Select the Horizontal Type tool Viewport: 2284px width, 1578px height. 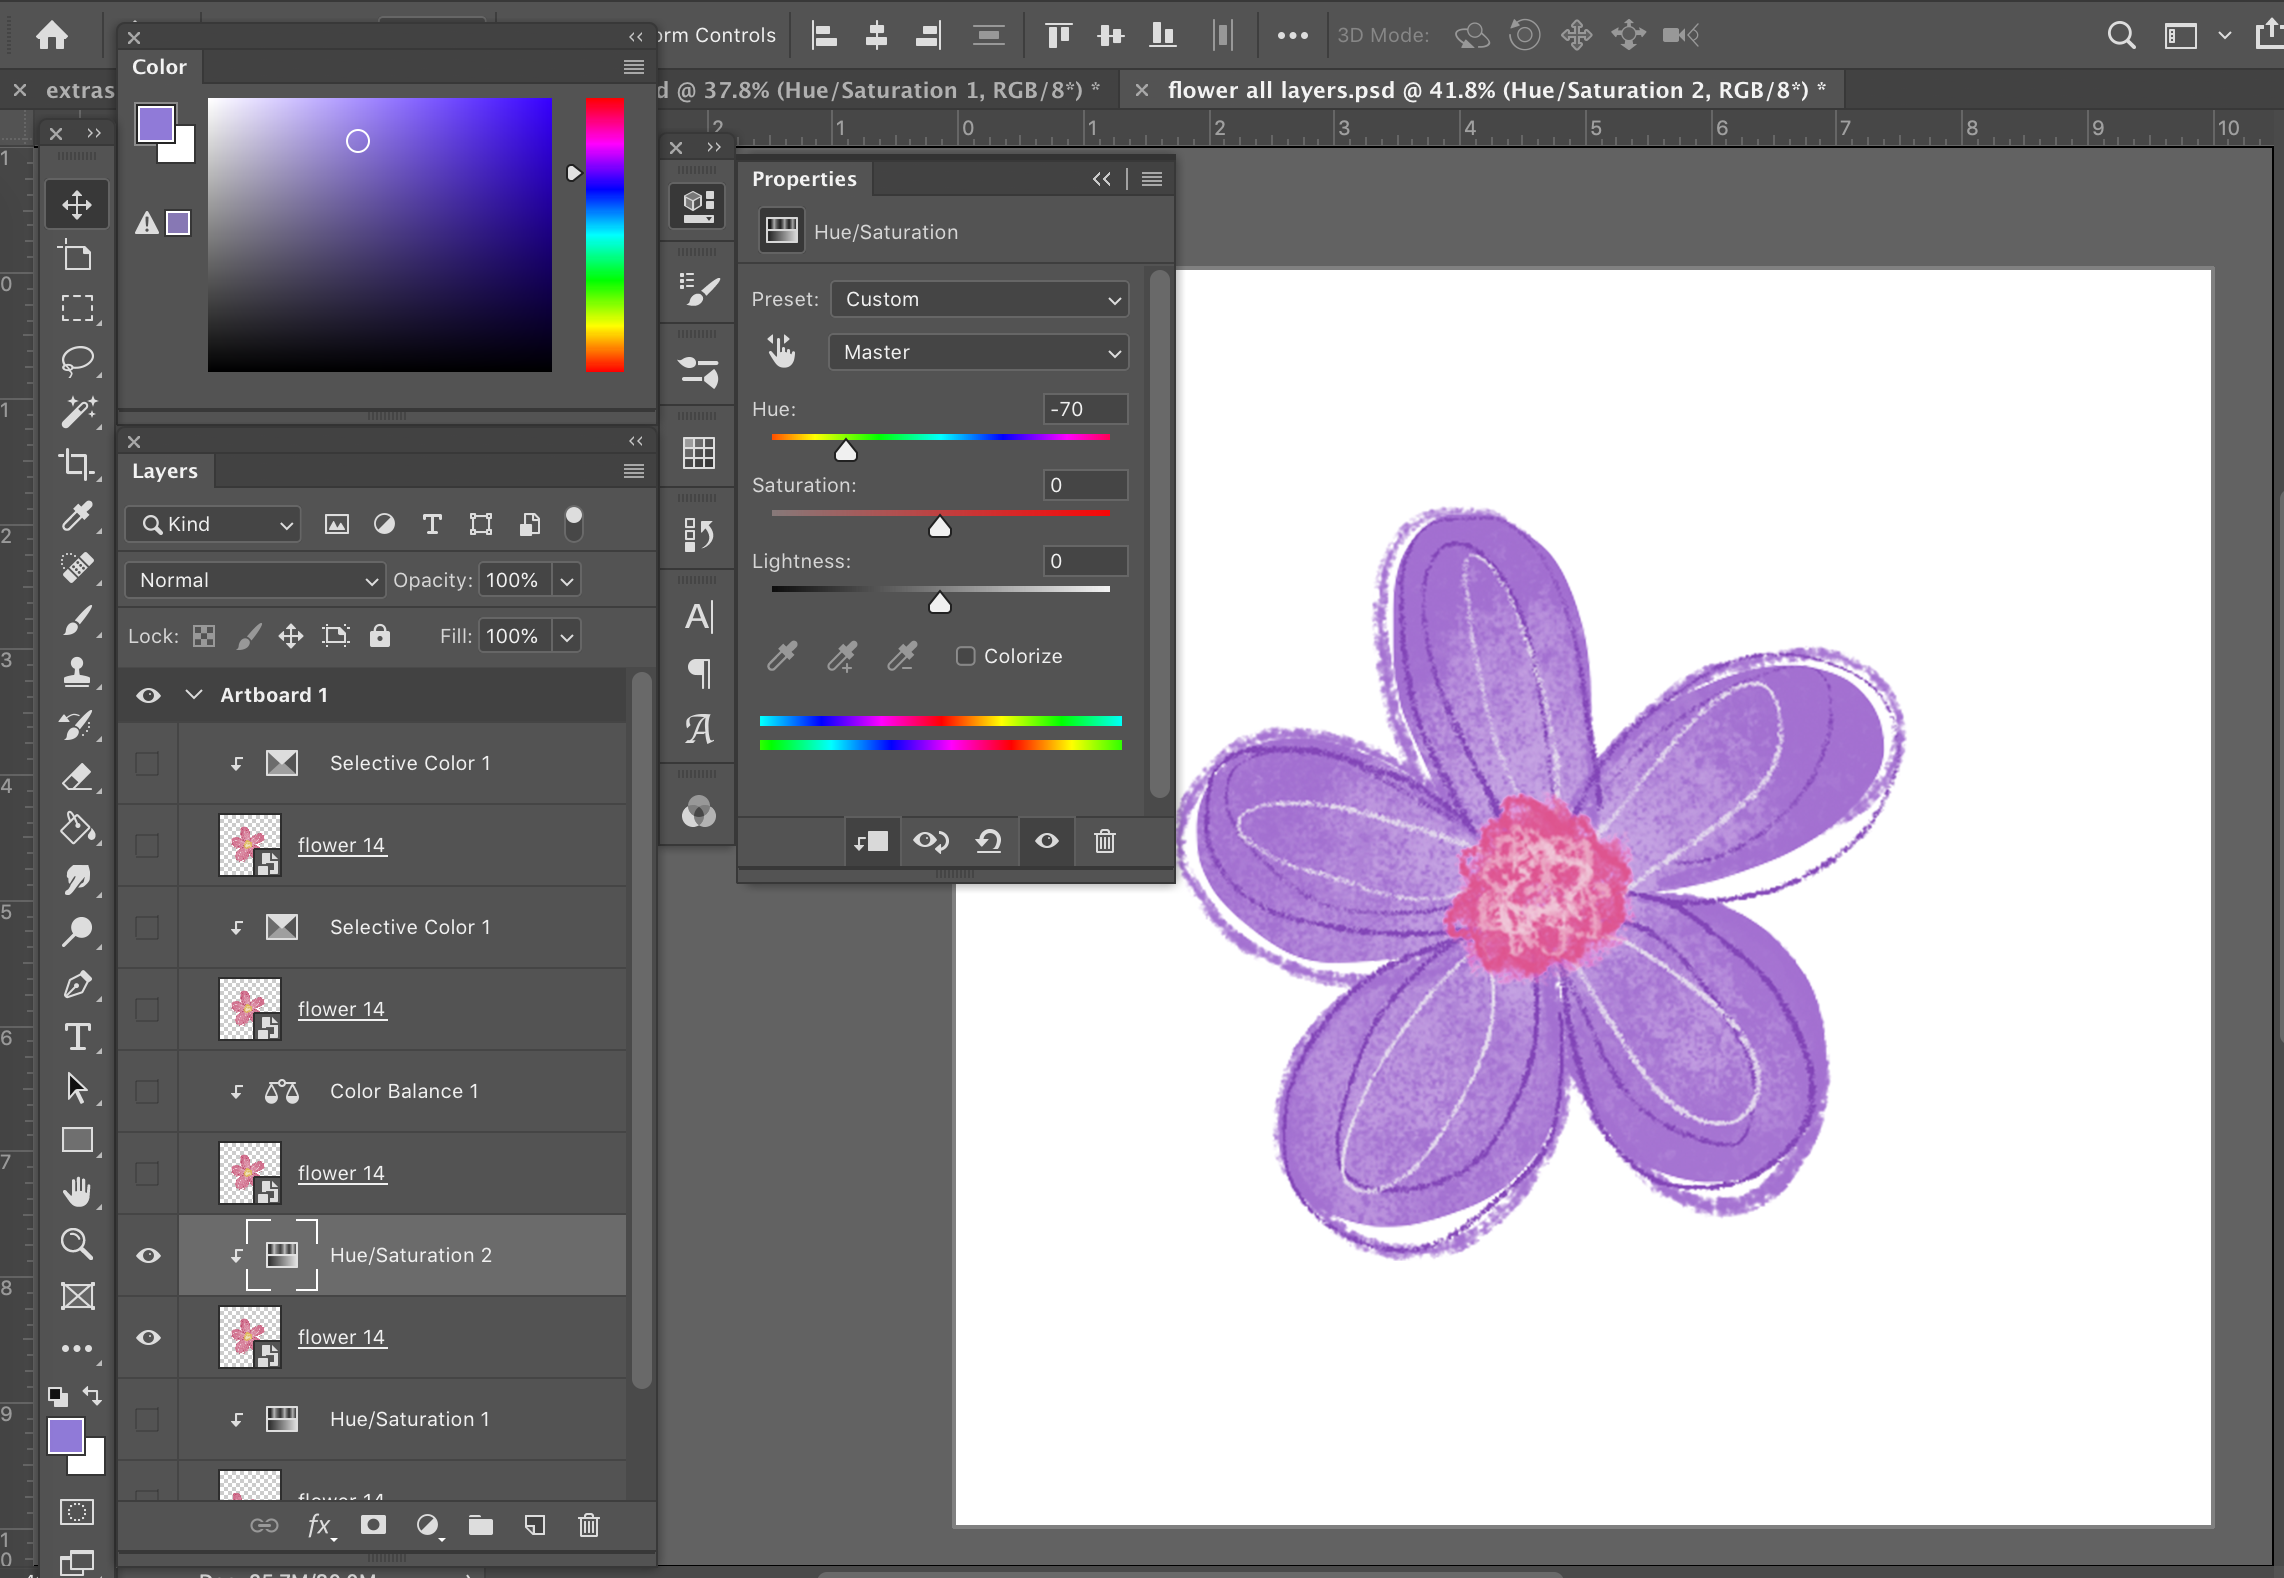click(77, 1036)
